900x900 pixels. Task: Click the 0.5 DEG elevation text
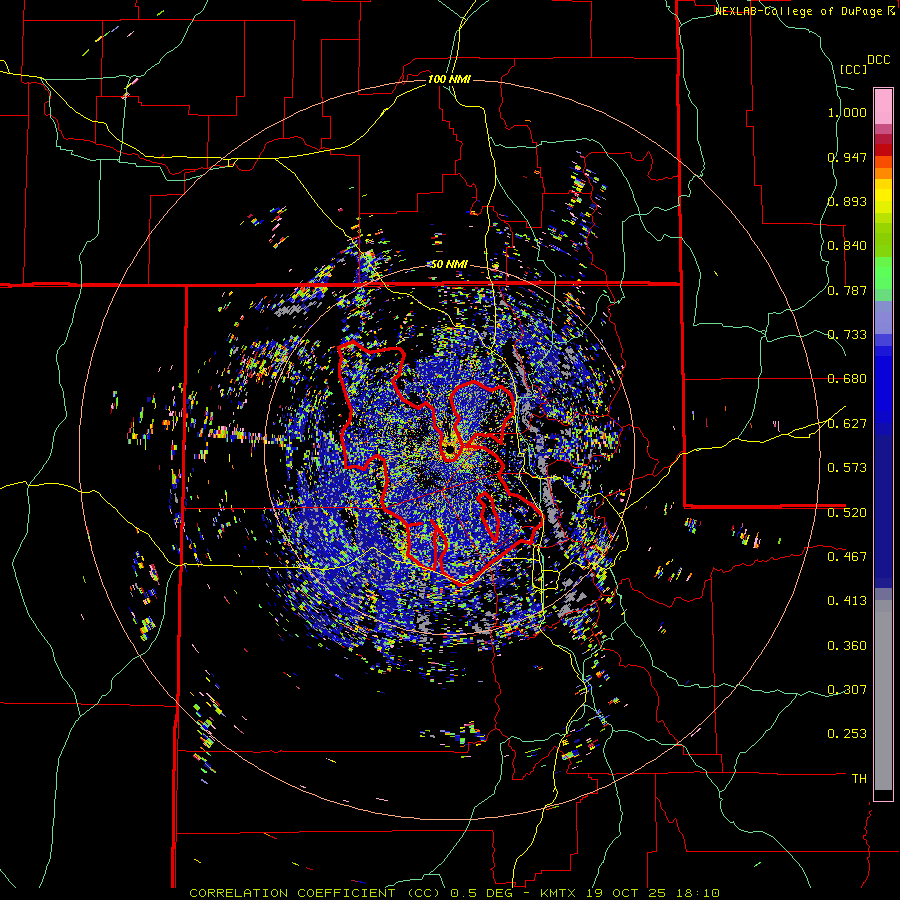484,893
